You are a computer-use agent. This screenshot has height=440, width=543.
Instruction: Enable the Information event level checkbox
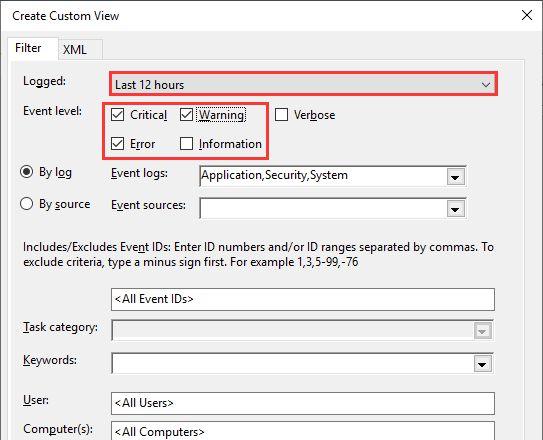[186, 143]
